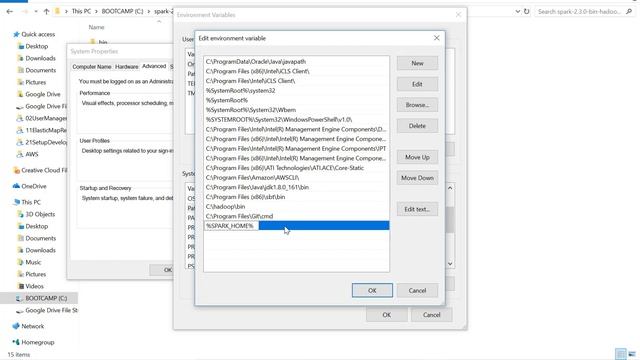Click the Edit button beside path list
The height and width of the screenshot is (360, 640).
[417, 84]
